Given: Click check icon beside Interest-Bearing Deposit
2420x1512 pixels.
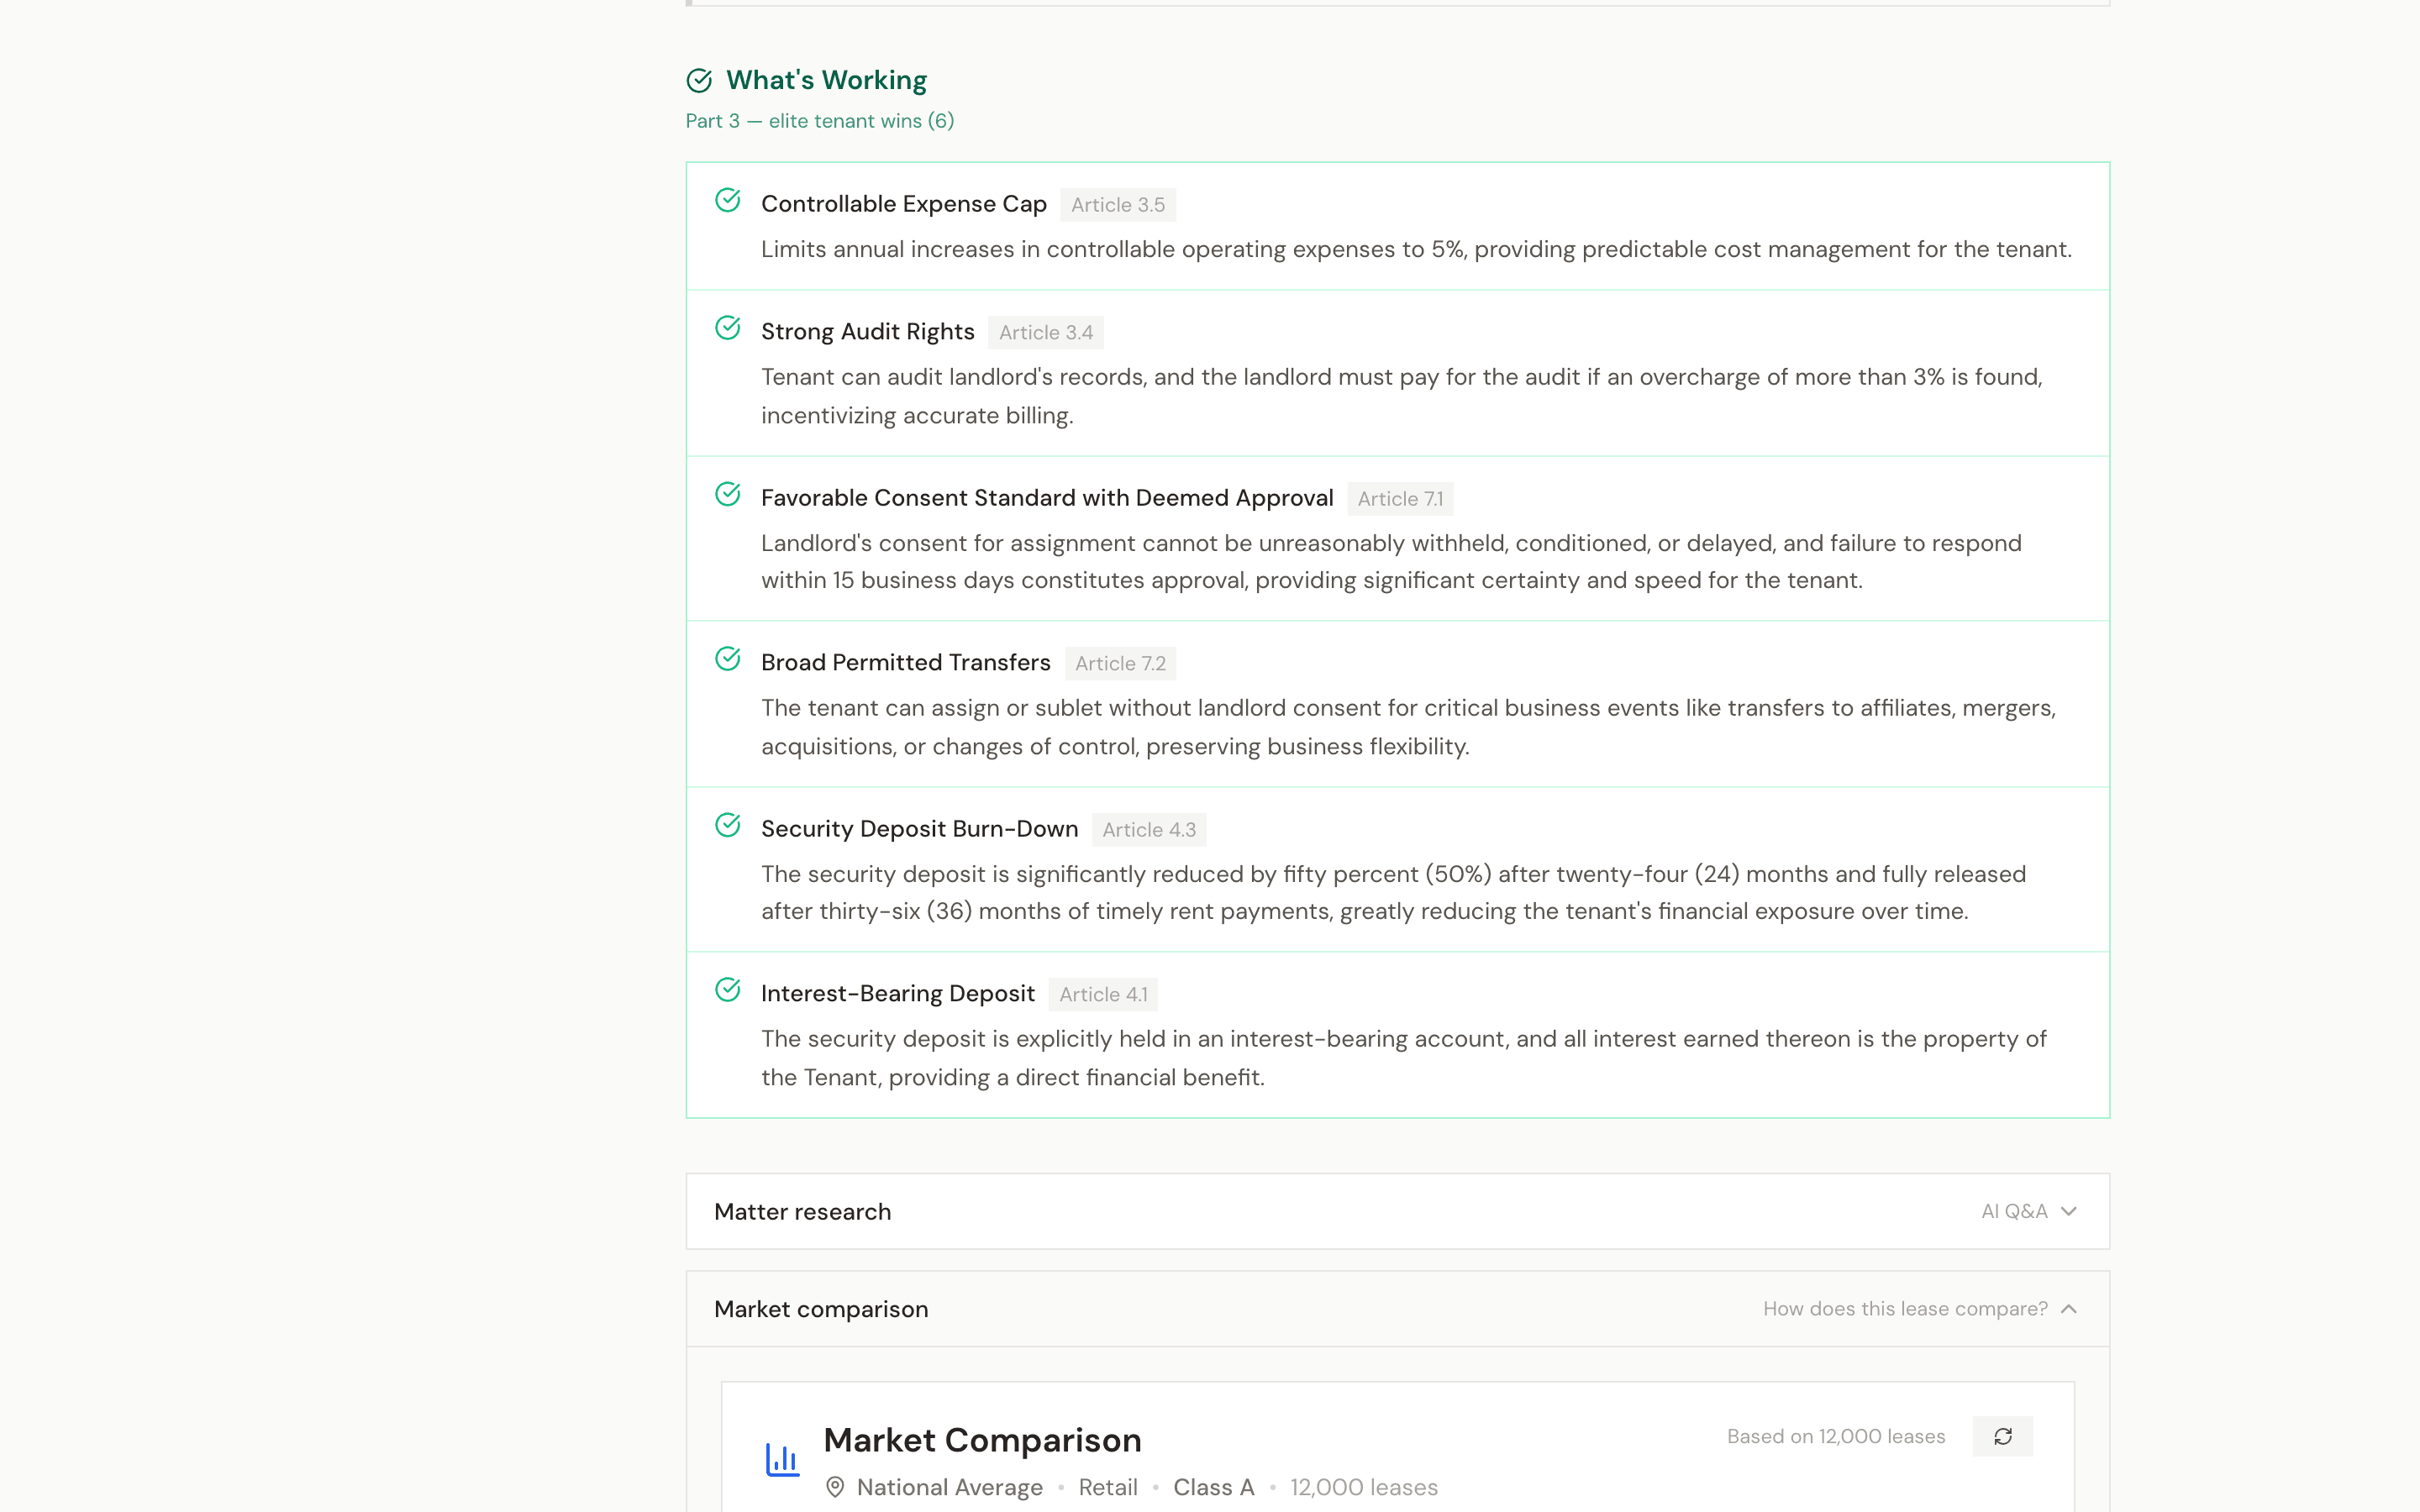Looking at the screenshot, I should coord(728,990).
